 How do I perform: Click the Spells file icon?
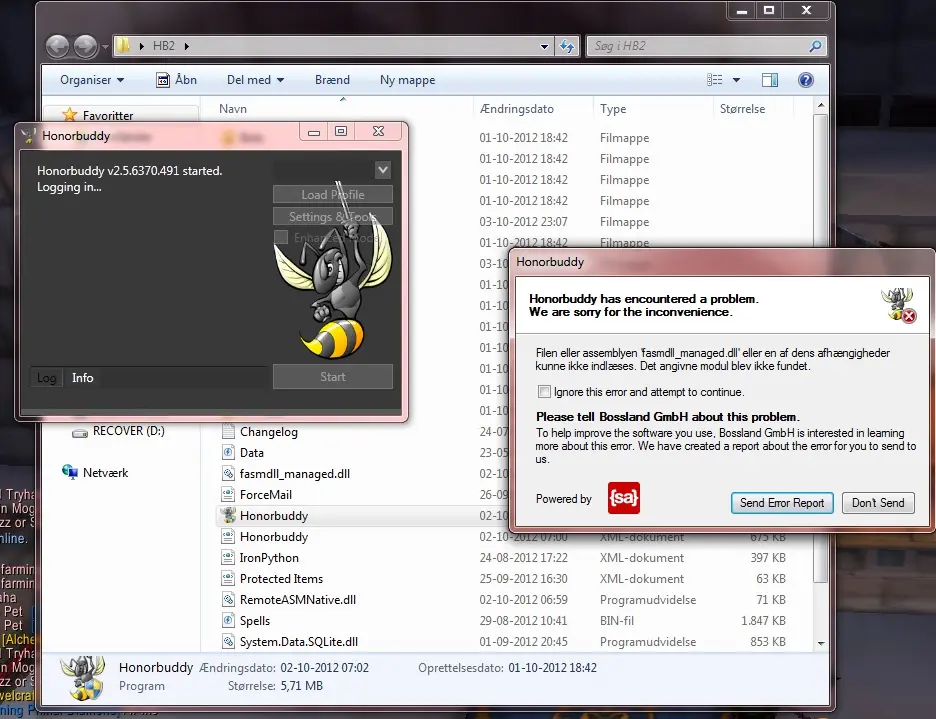(x=228, y=620)
